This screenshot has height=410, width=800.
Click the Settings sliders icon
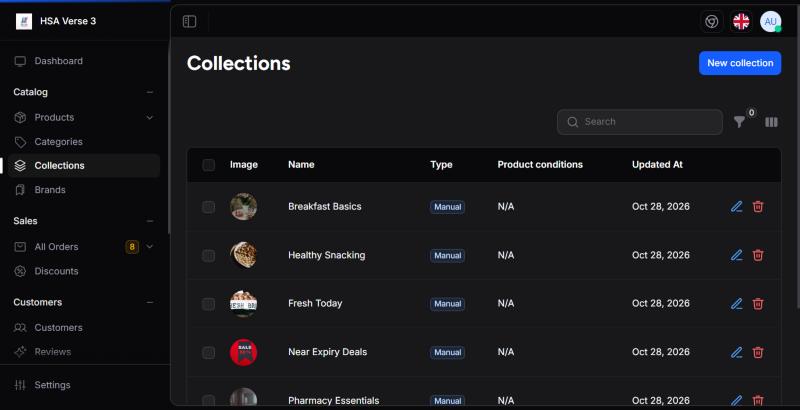pos(20,385)
